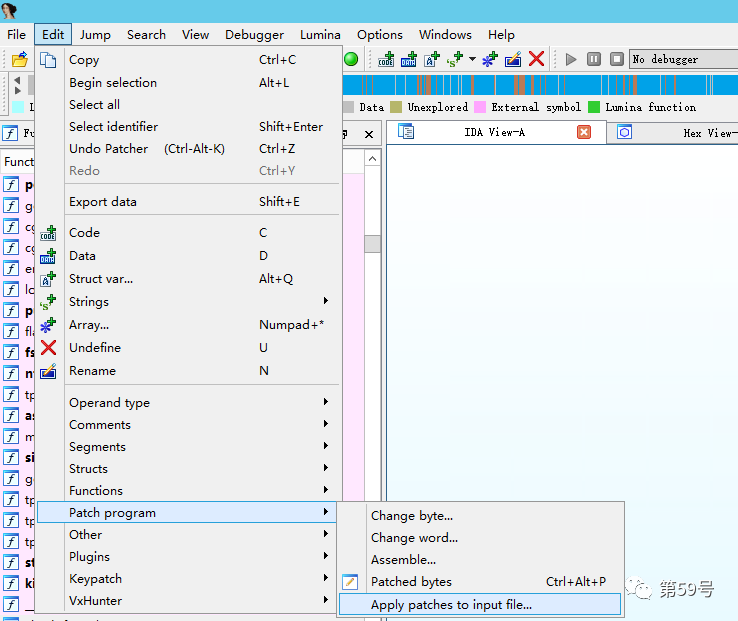Click the Patched bytes pencil icon
The image size is (738, 621).
pyautogui.click(x=350, y=582)
